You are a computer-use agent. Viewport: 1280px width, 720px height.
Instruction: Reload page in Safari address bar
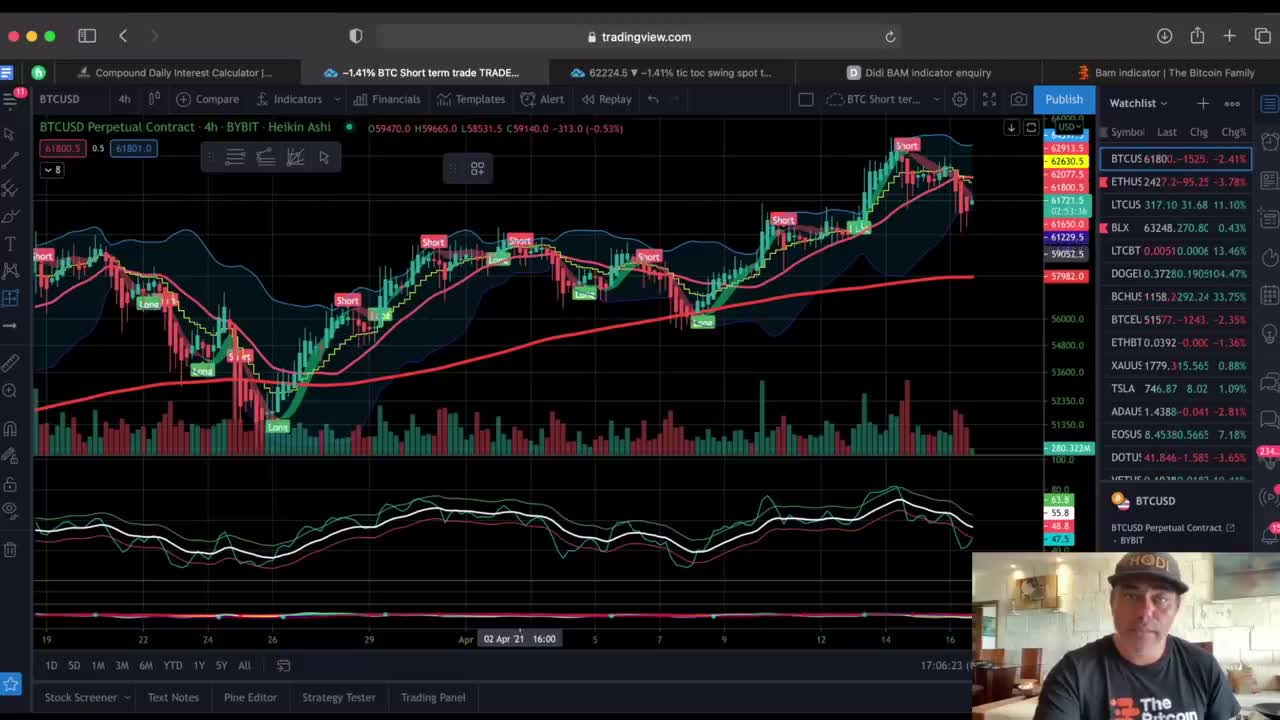click(x=890, y=37)
